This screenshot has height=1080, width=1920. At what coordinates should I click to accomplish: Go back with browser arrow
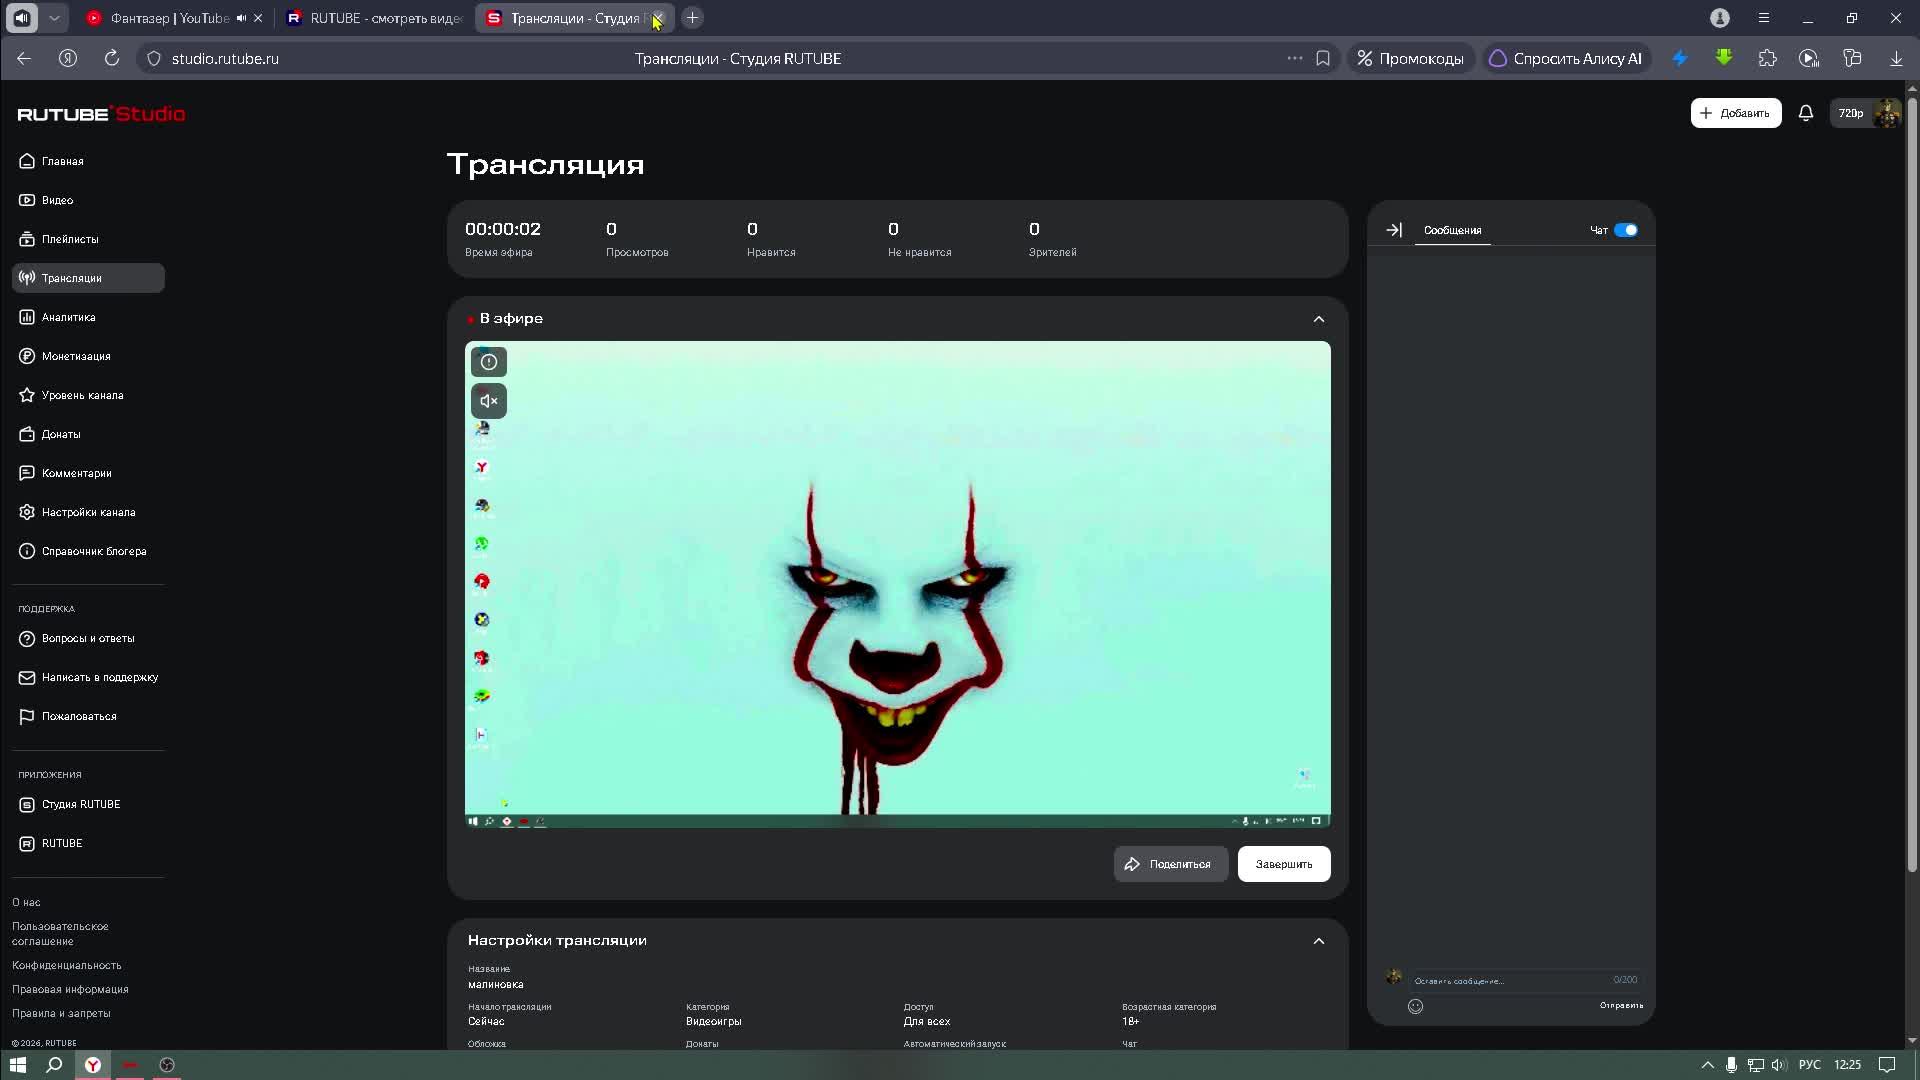(x=24, y=59)
